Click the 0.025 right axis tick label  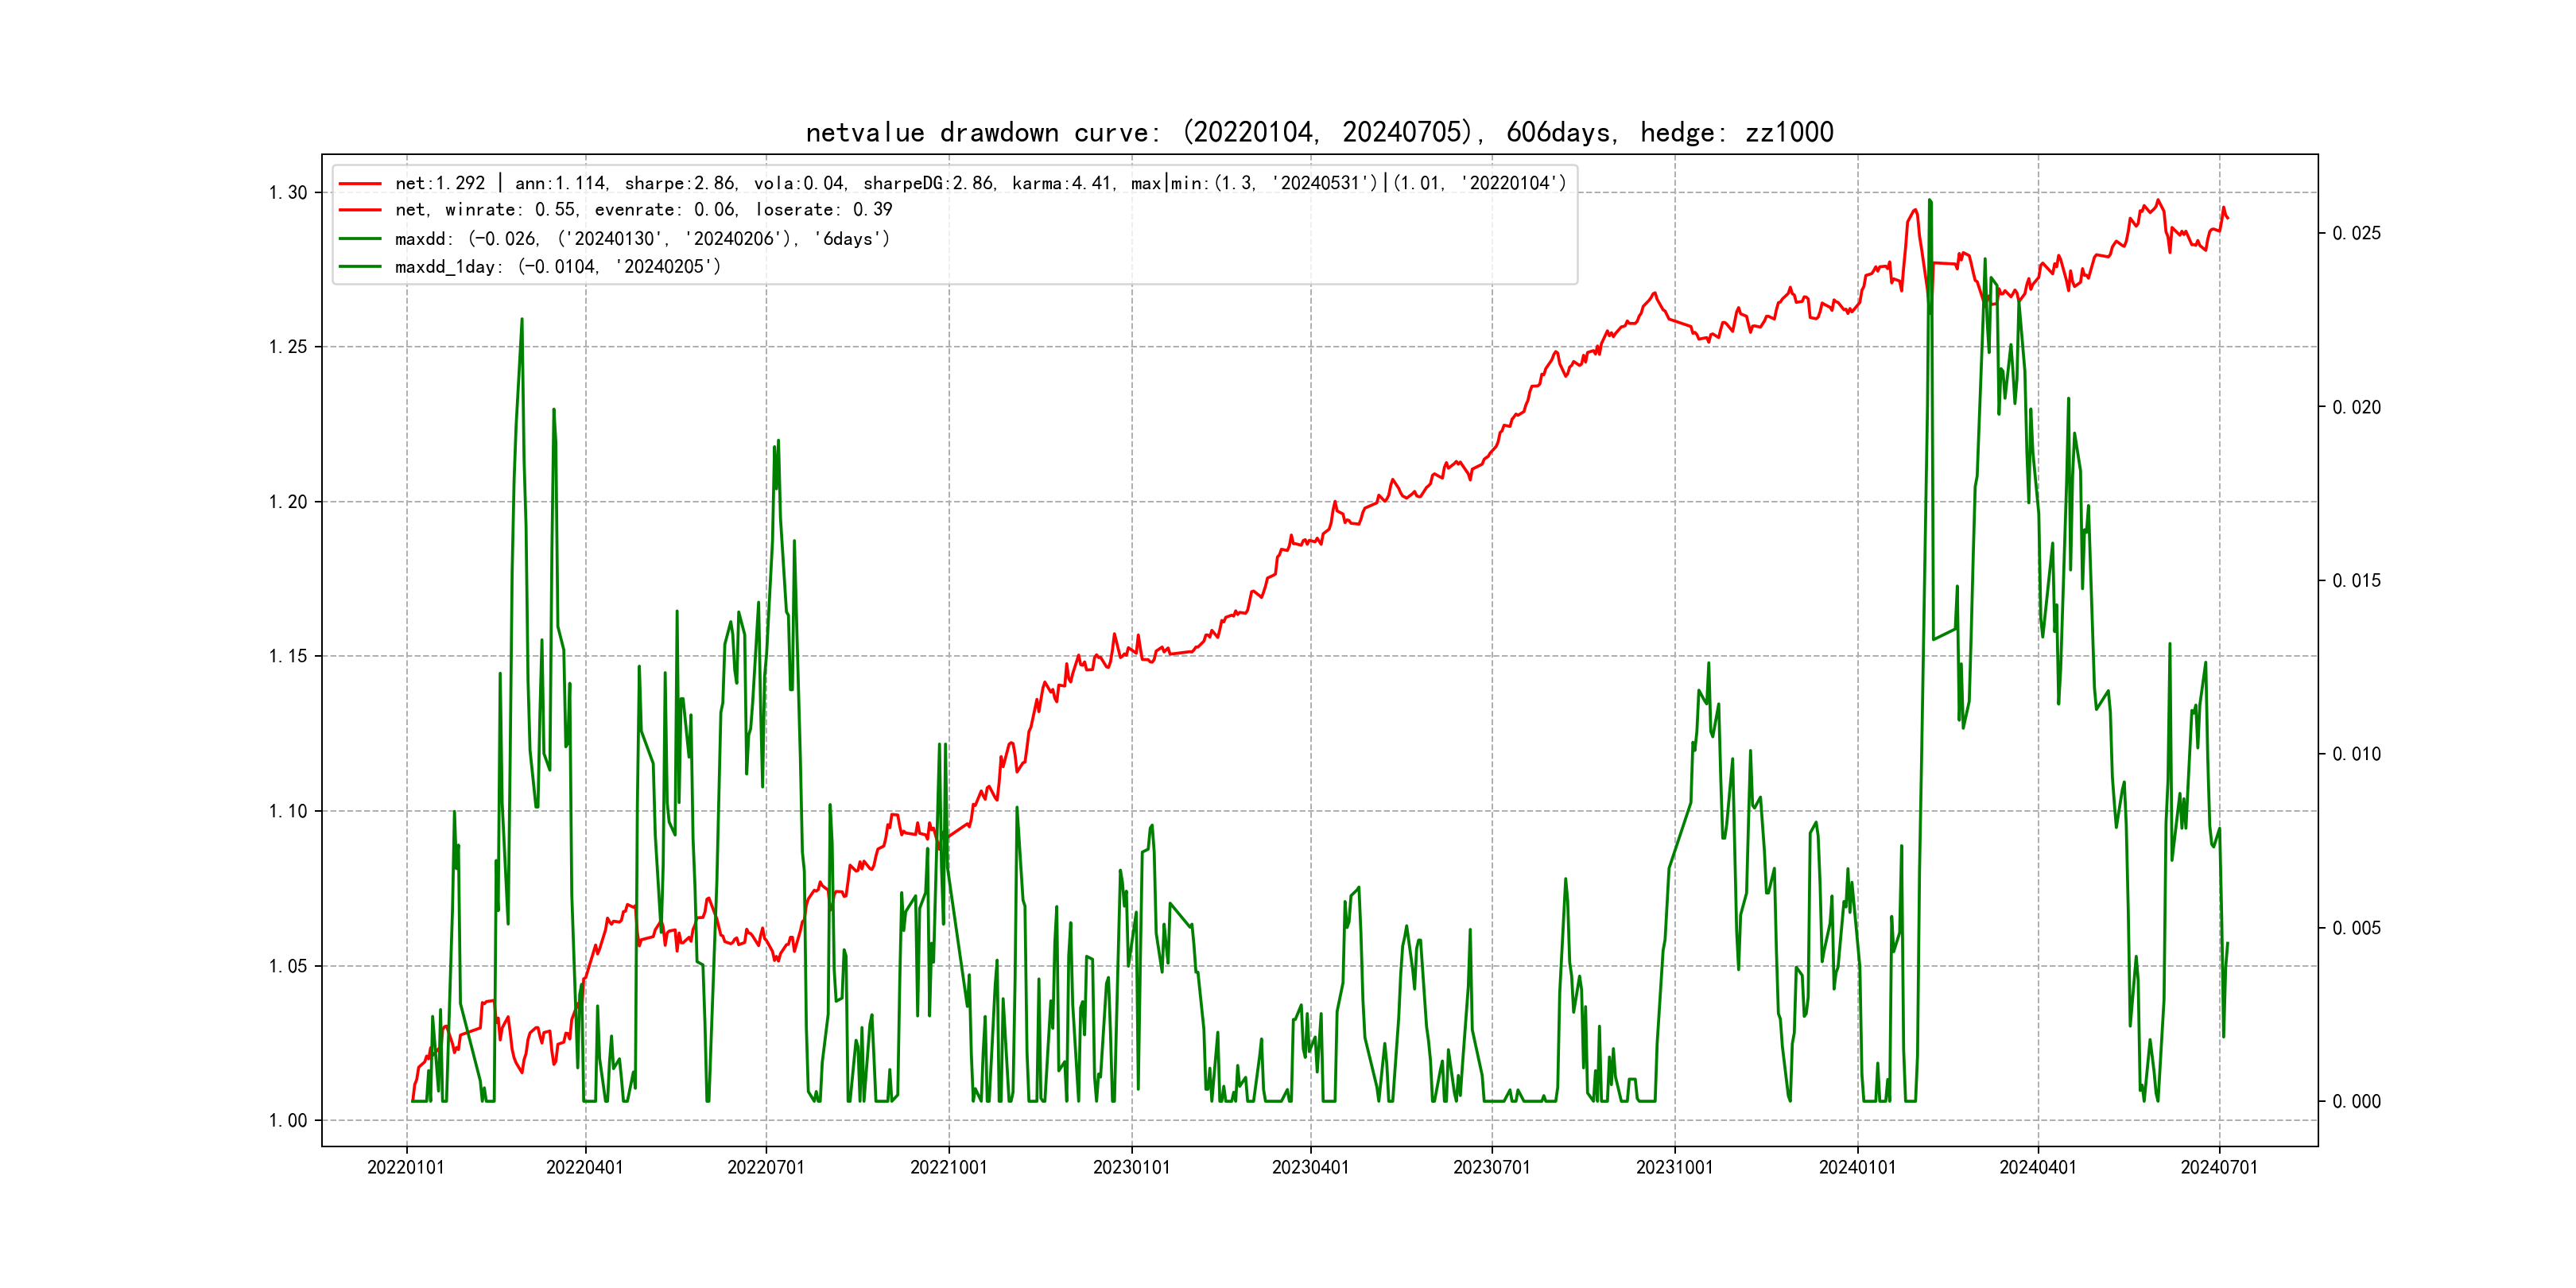pyautogui.click(x=2356, y=234)
